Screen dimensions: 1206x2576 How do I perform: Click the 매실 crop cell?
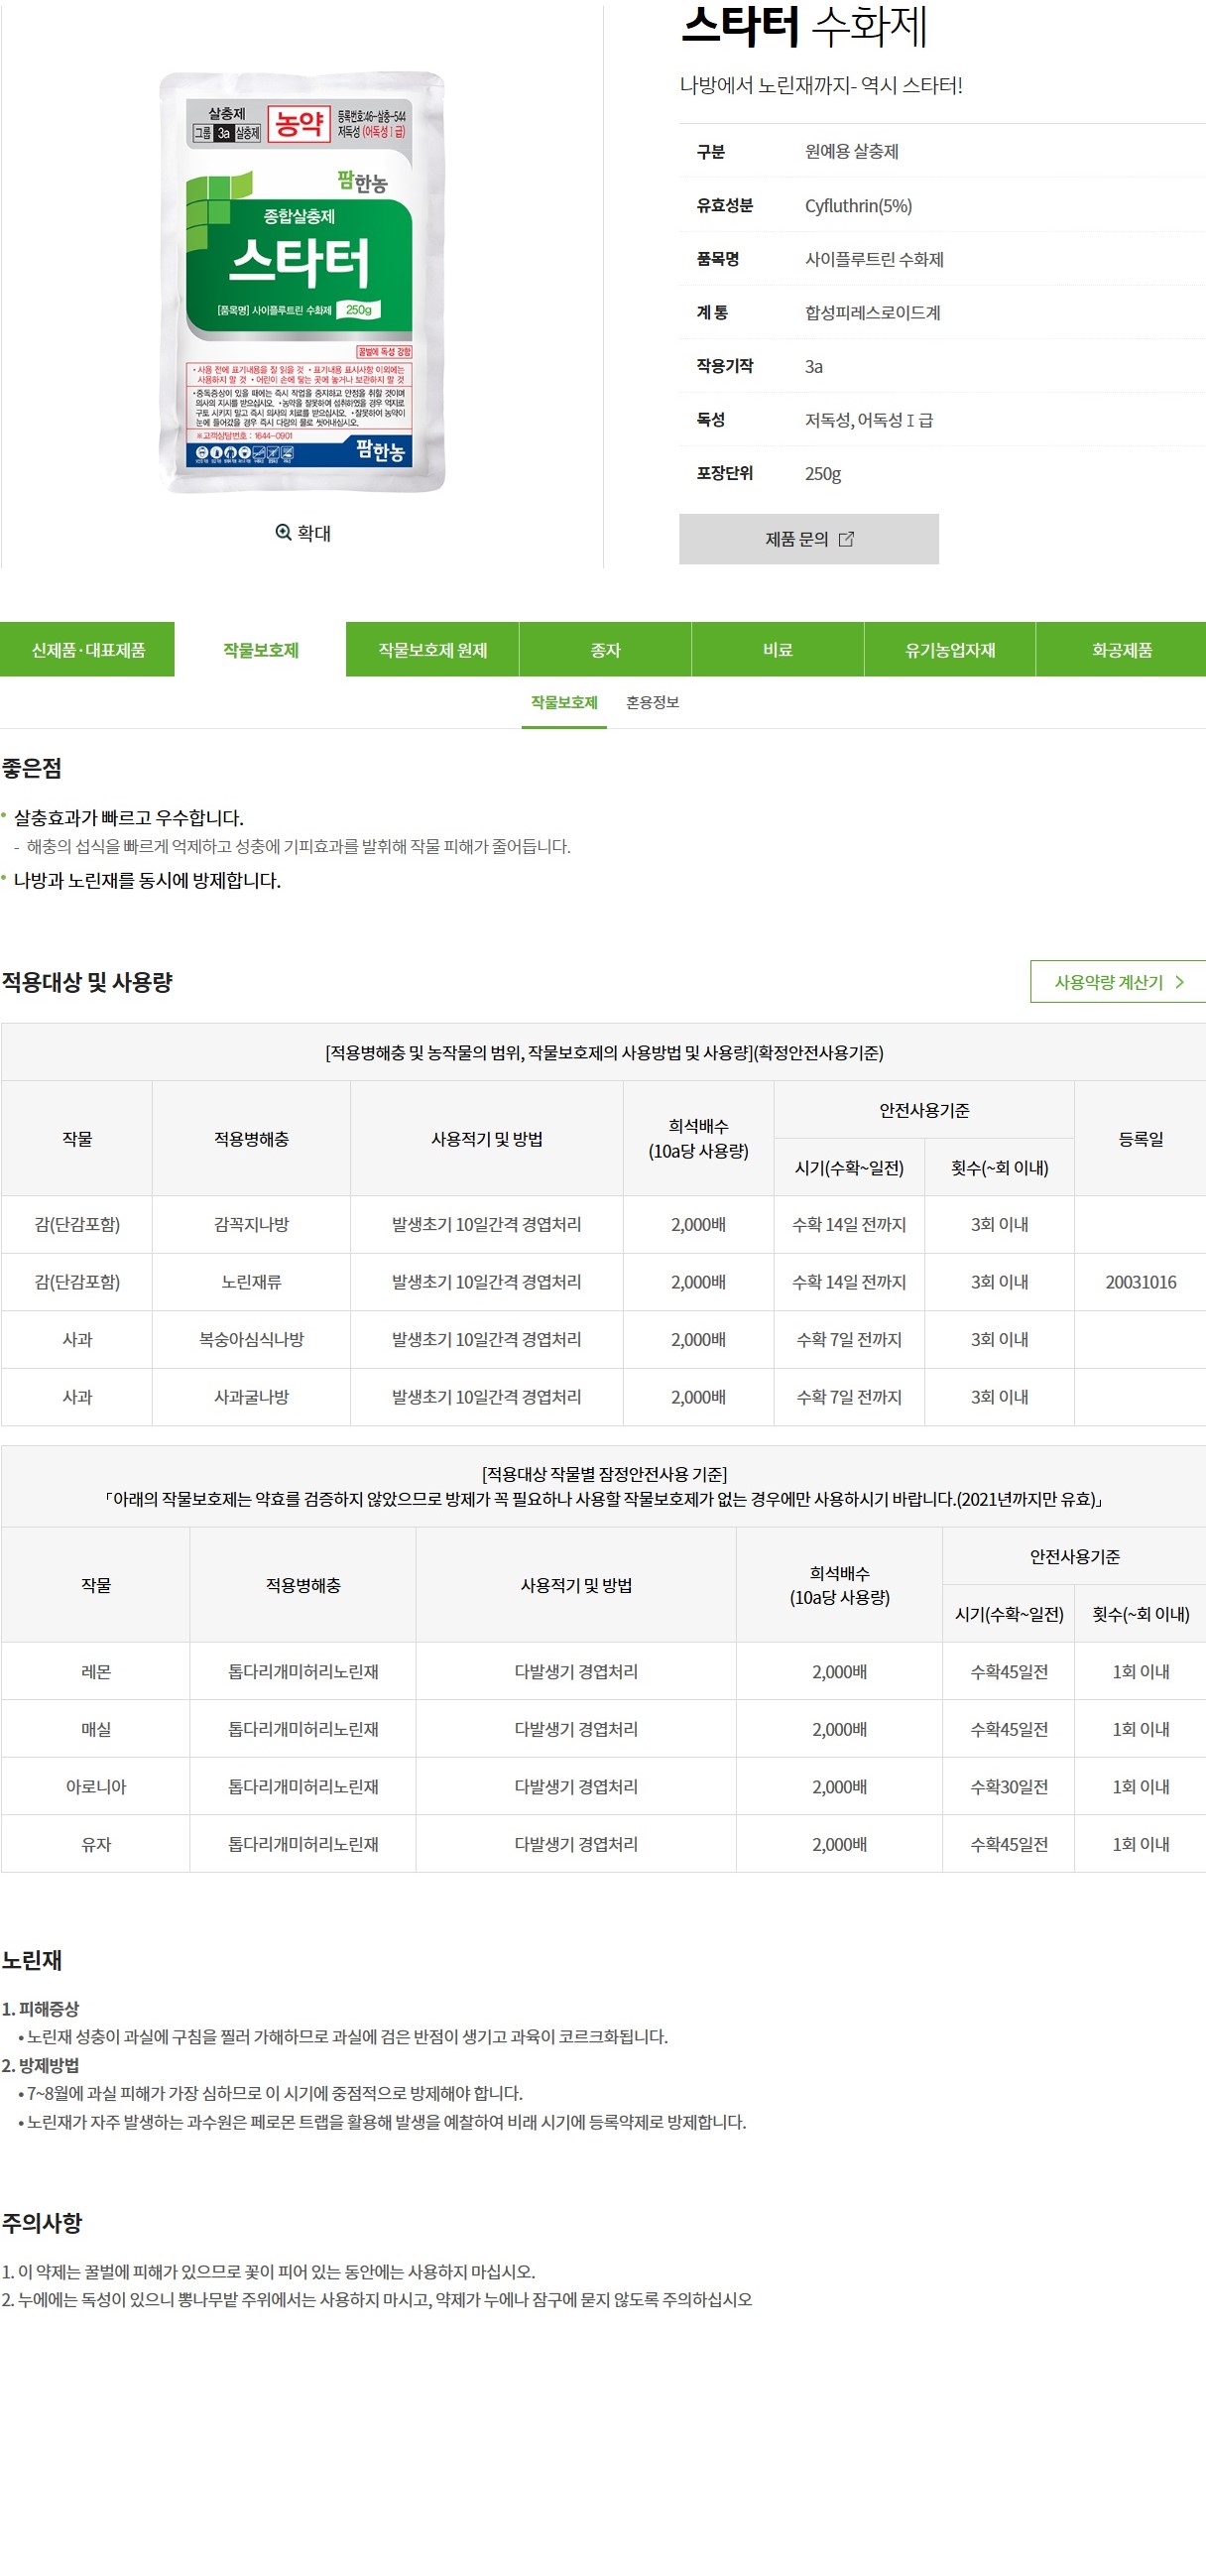(96, 1729)
